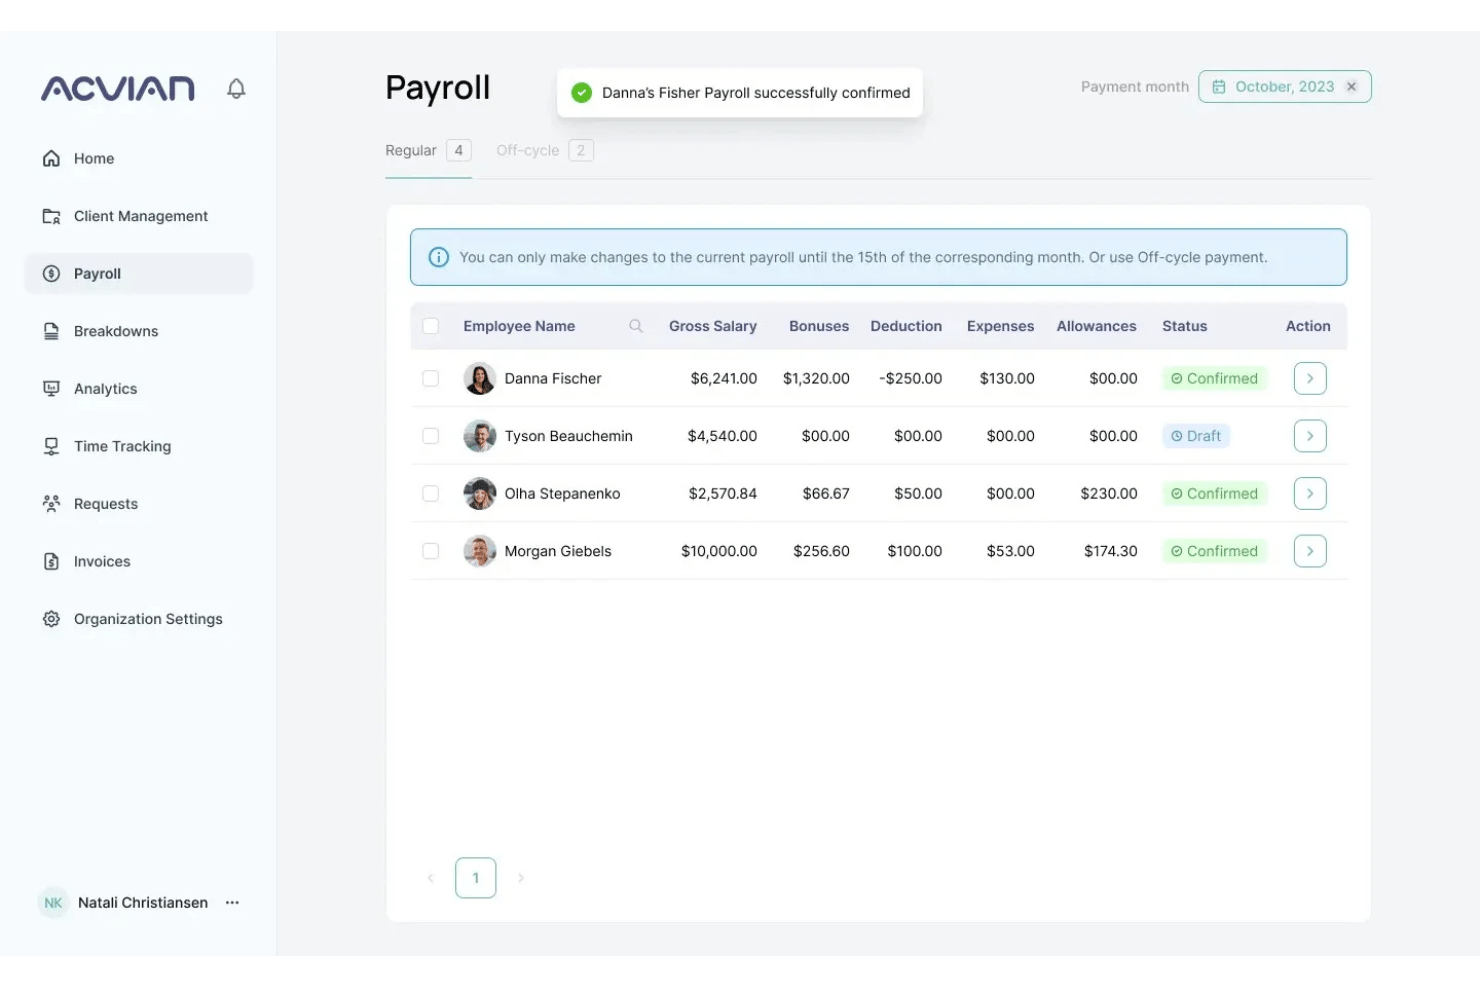Image resolution: width=1480 pixels, height=987 pixels.
Task: Open Time Tracking in the sidebar
Action: 138,446
